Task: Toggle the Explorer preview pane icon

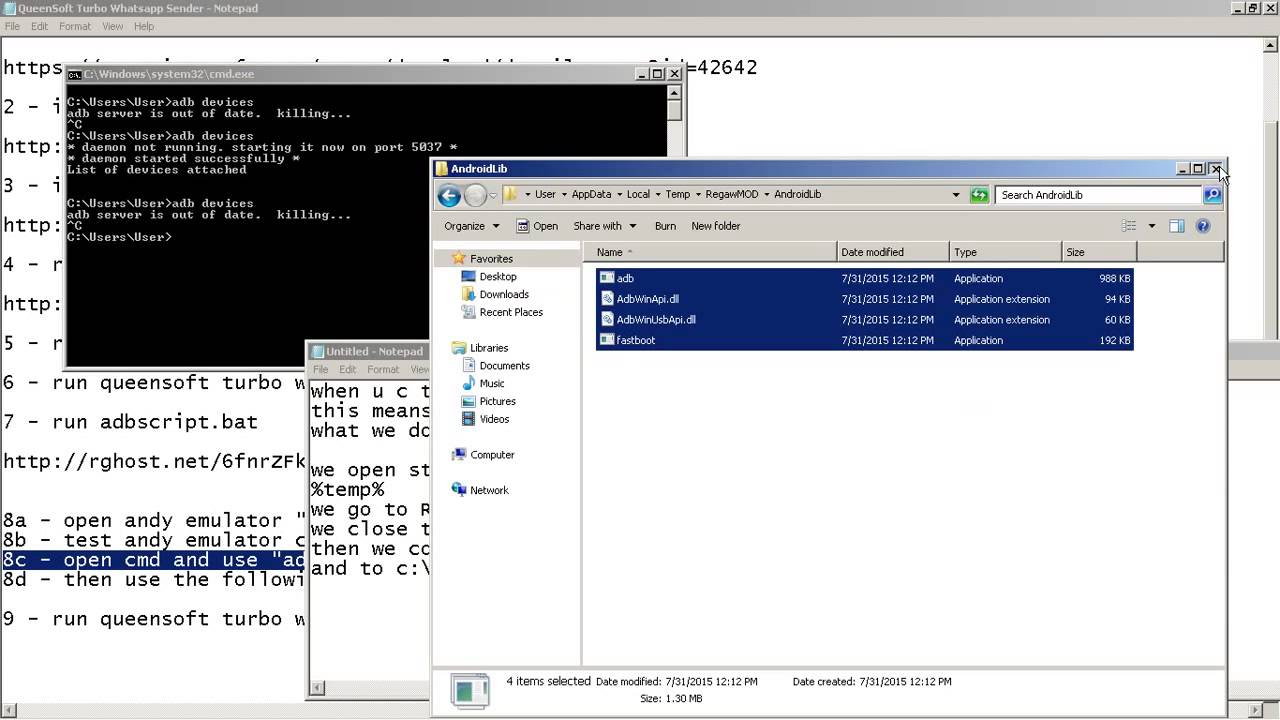Action: pos(1177,226)
